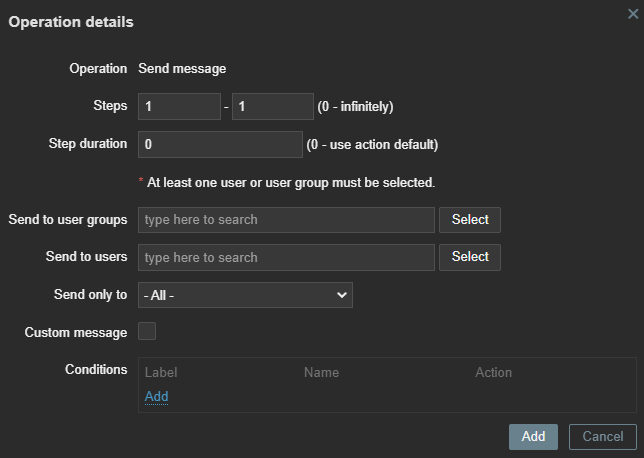
Task: Focus the Steps ending value field
Action: click(273, 106)
